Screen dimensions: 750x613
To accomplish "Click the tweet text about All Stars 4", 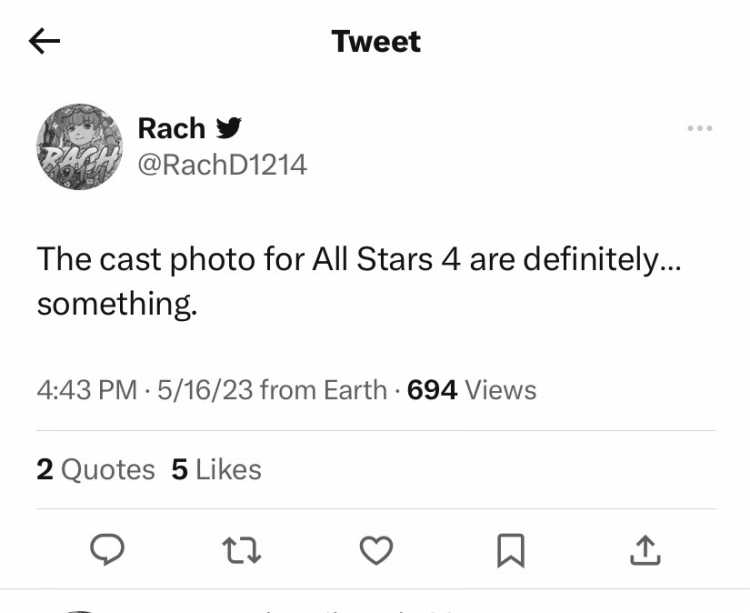I will click(359, 281).
